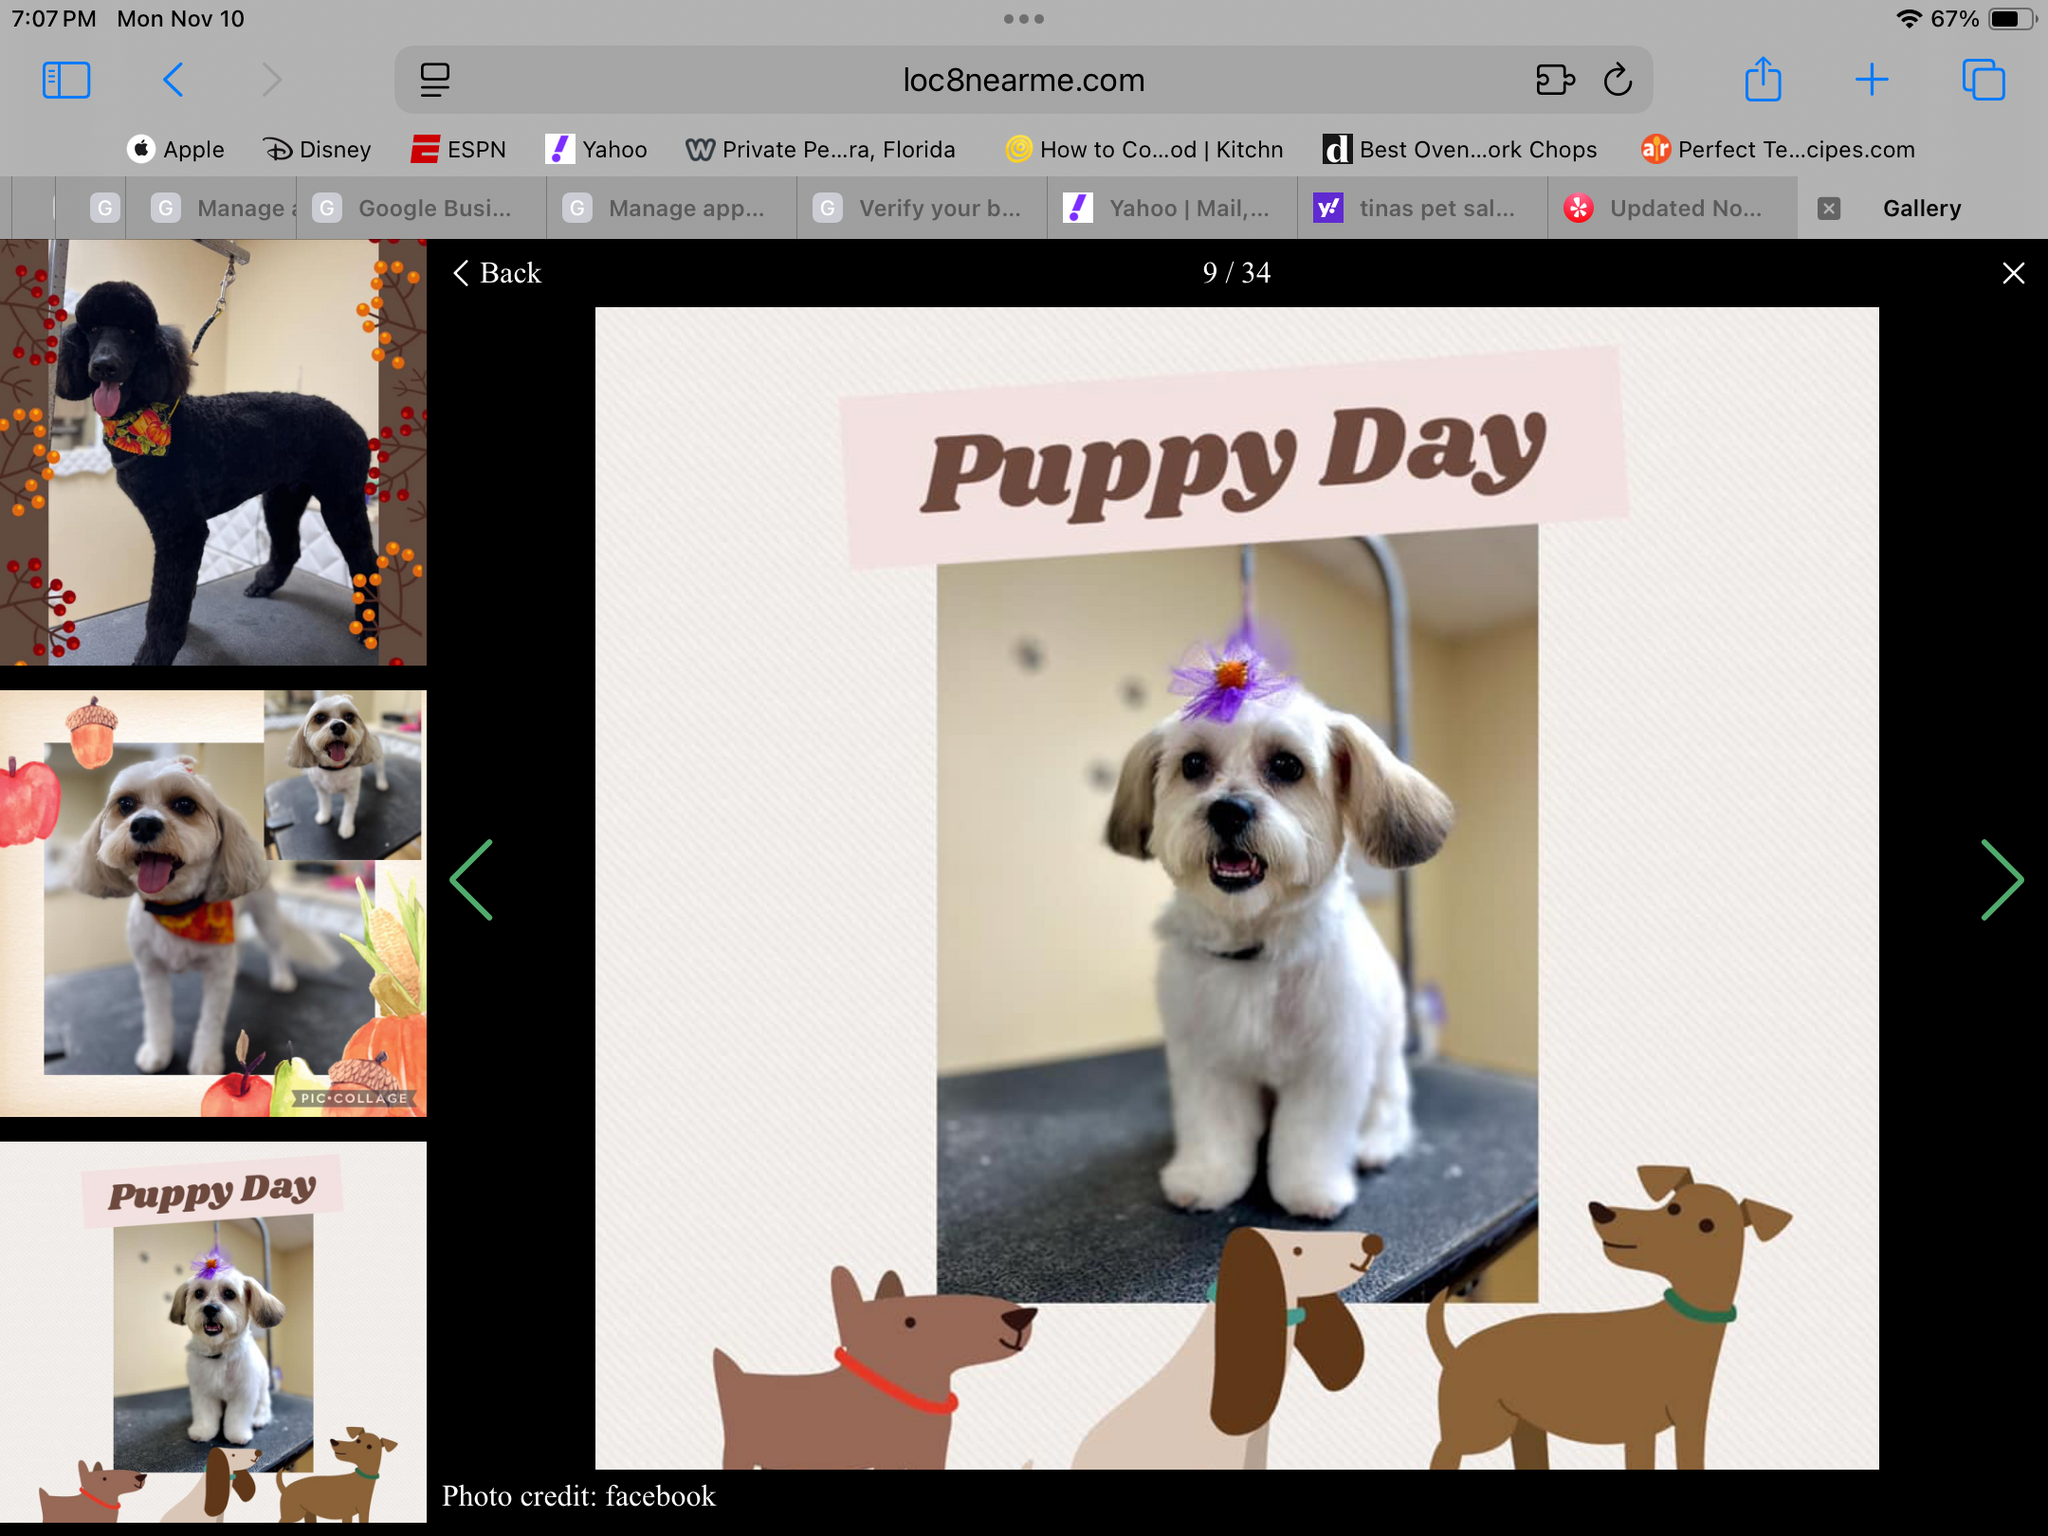Share the current page
Image resolution: width=2048 pixels, height=1536 pixels.
tap(1763, 80)
